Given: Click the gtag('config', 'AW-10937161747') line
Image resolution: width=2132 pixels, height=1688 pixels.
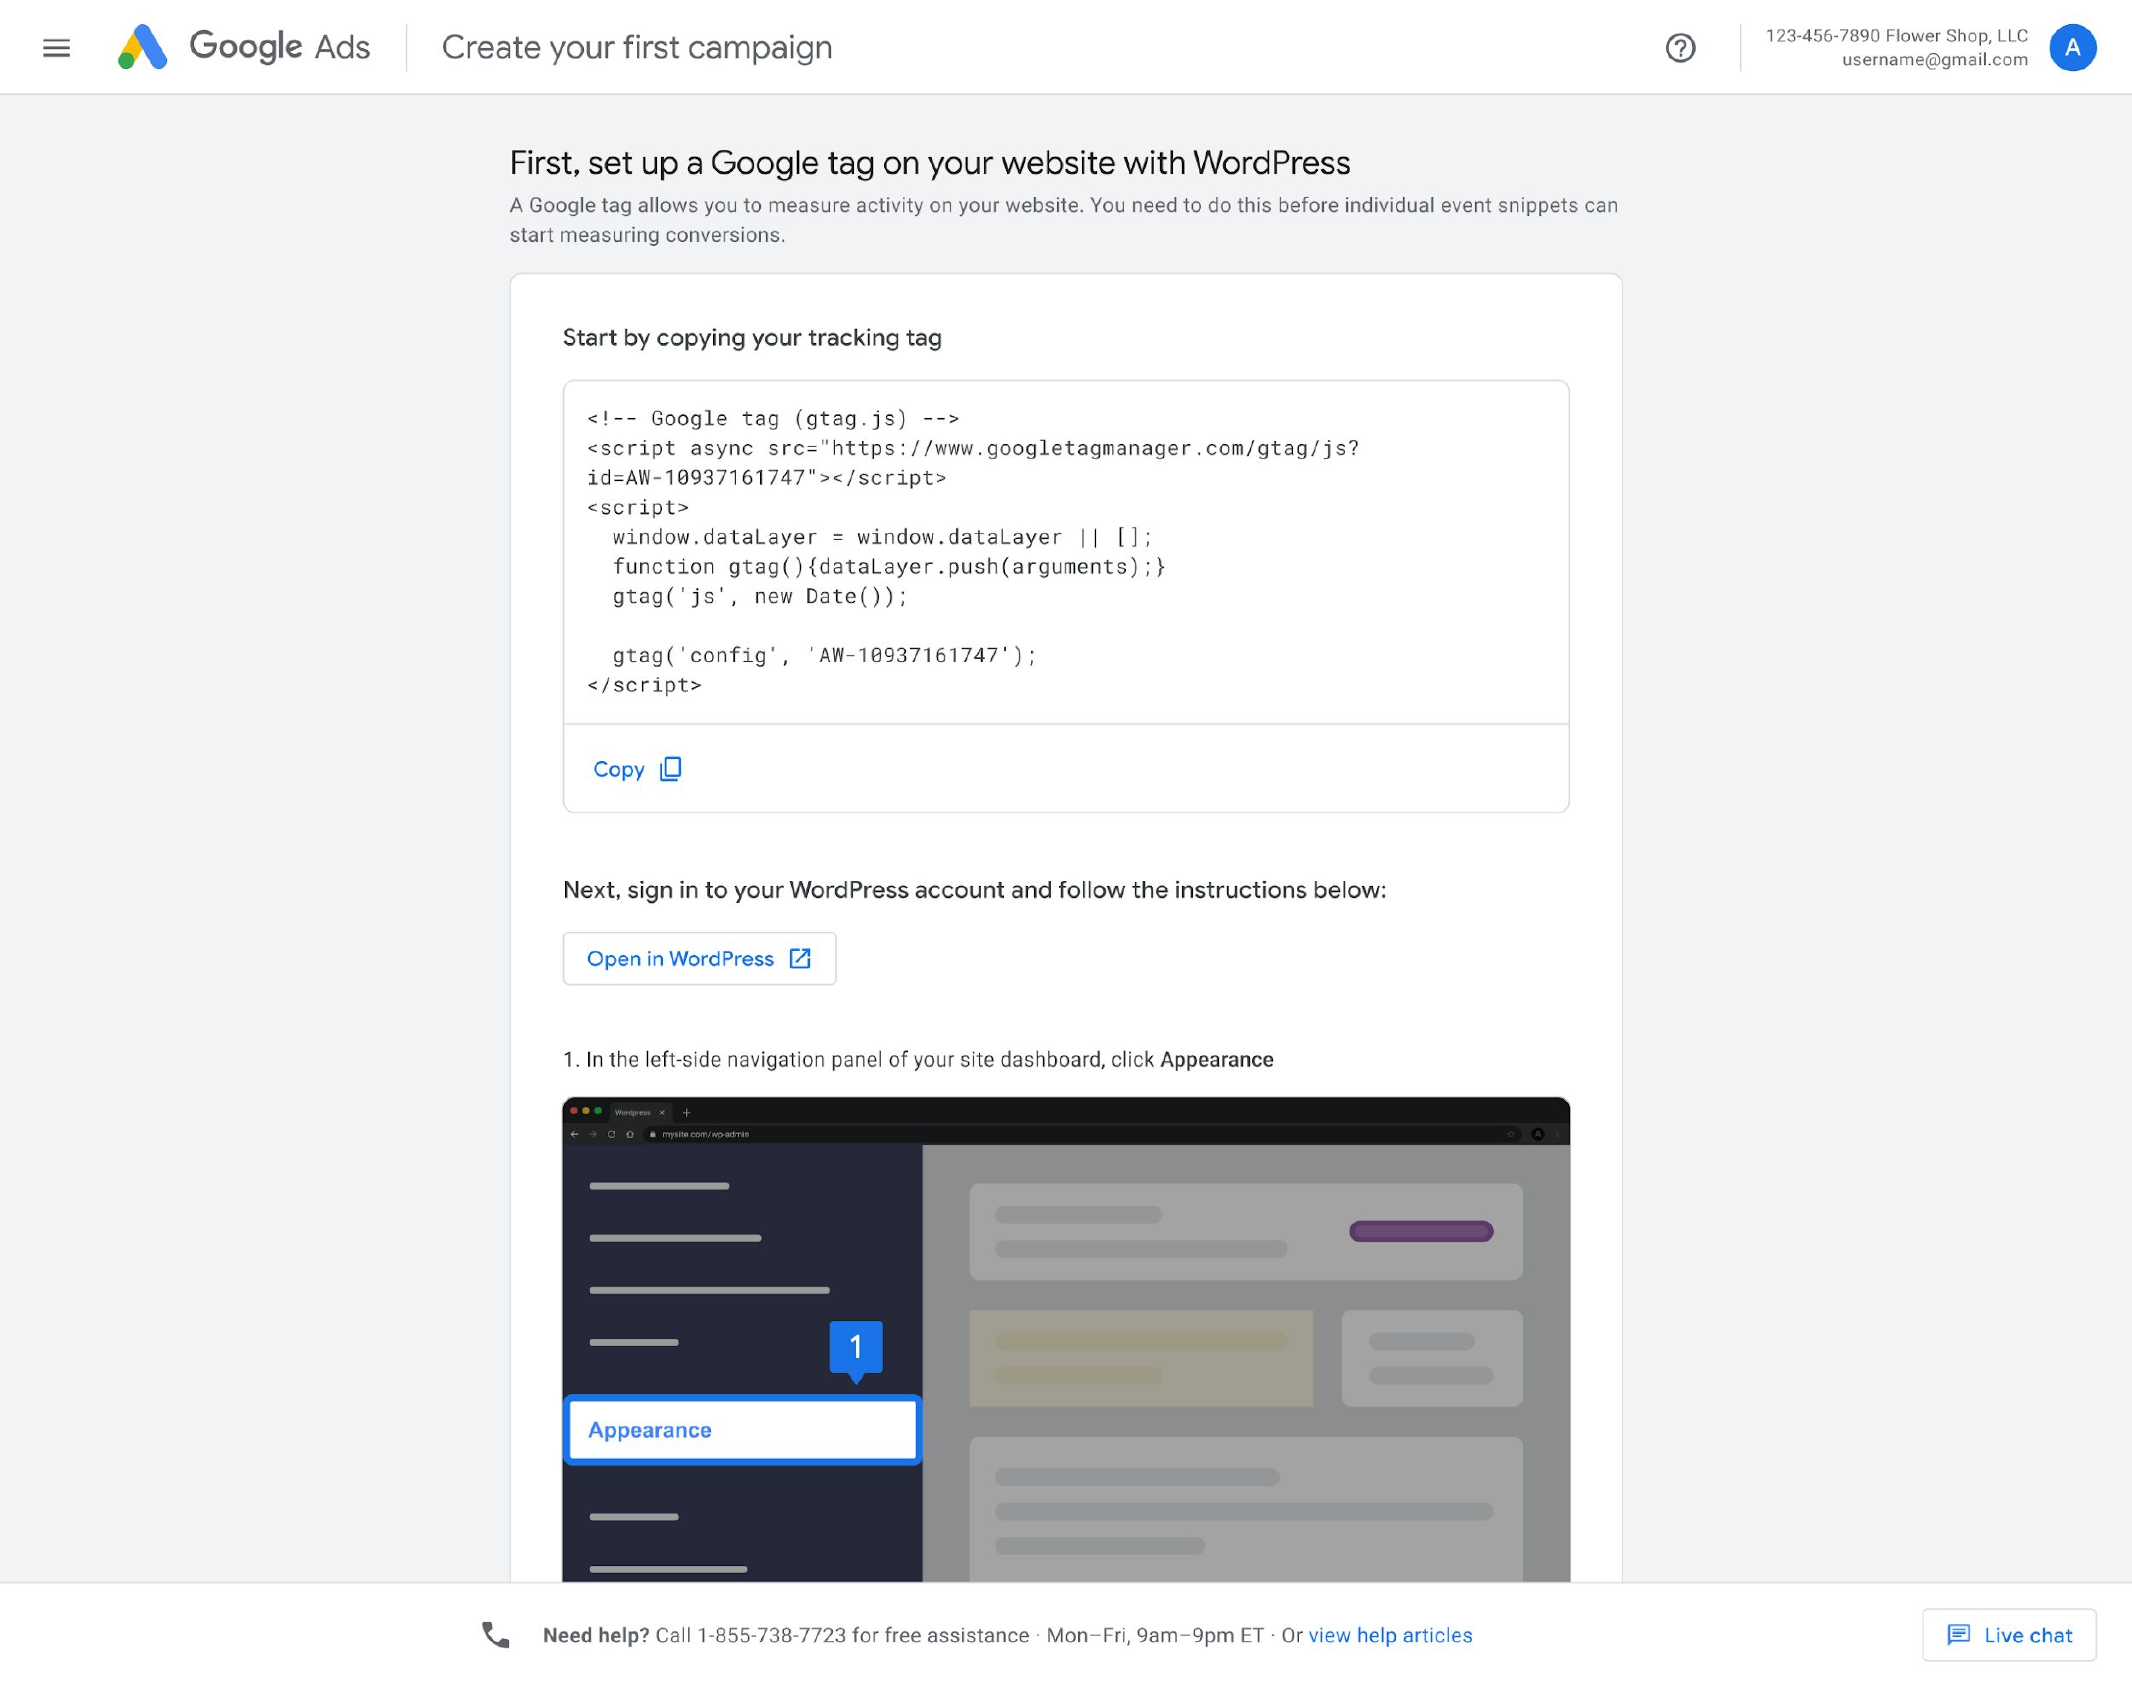Looking at the screenshot, I should pos(824,655).
